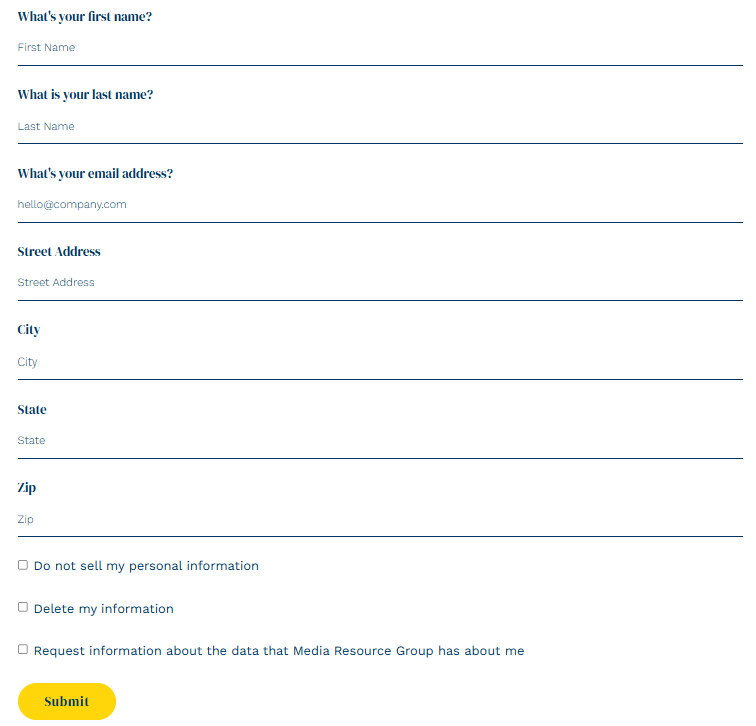Click the bold 'Zip' heading label
This screenshot has height=726, width=756.
(27, 488)
